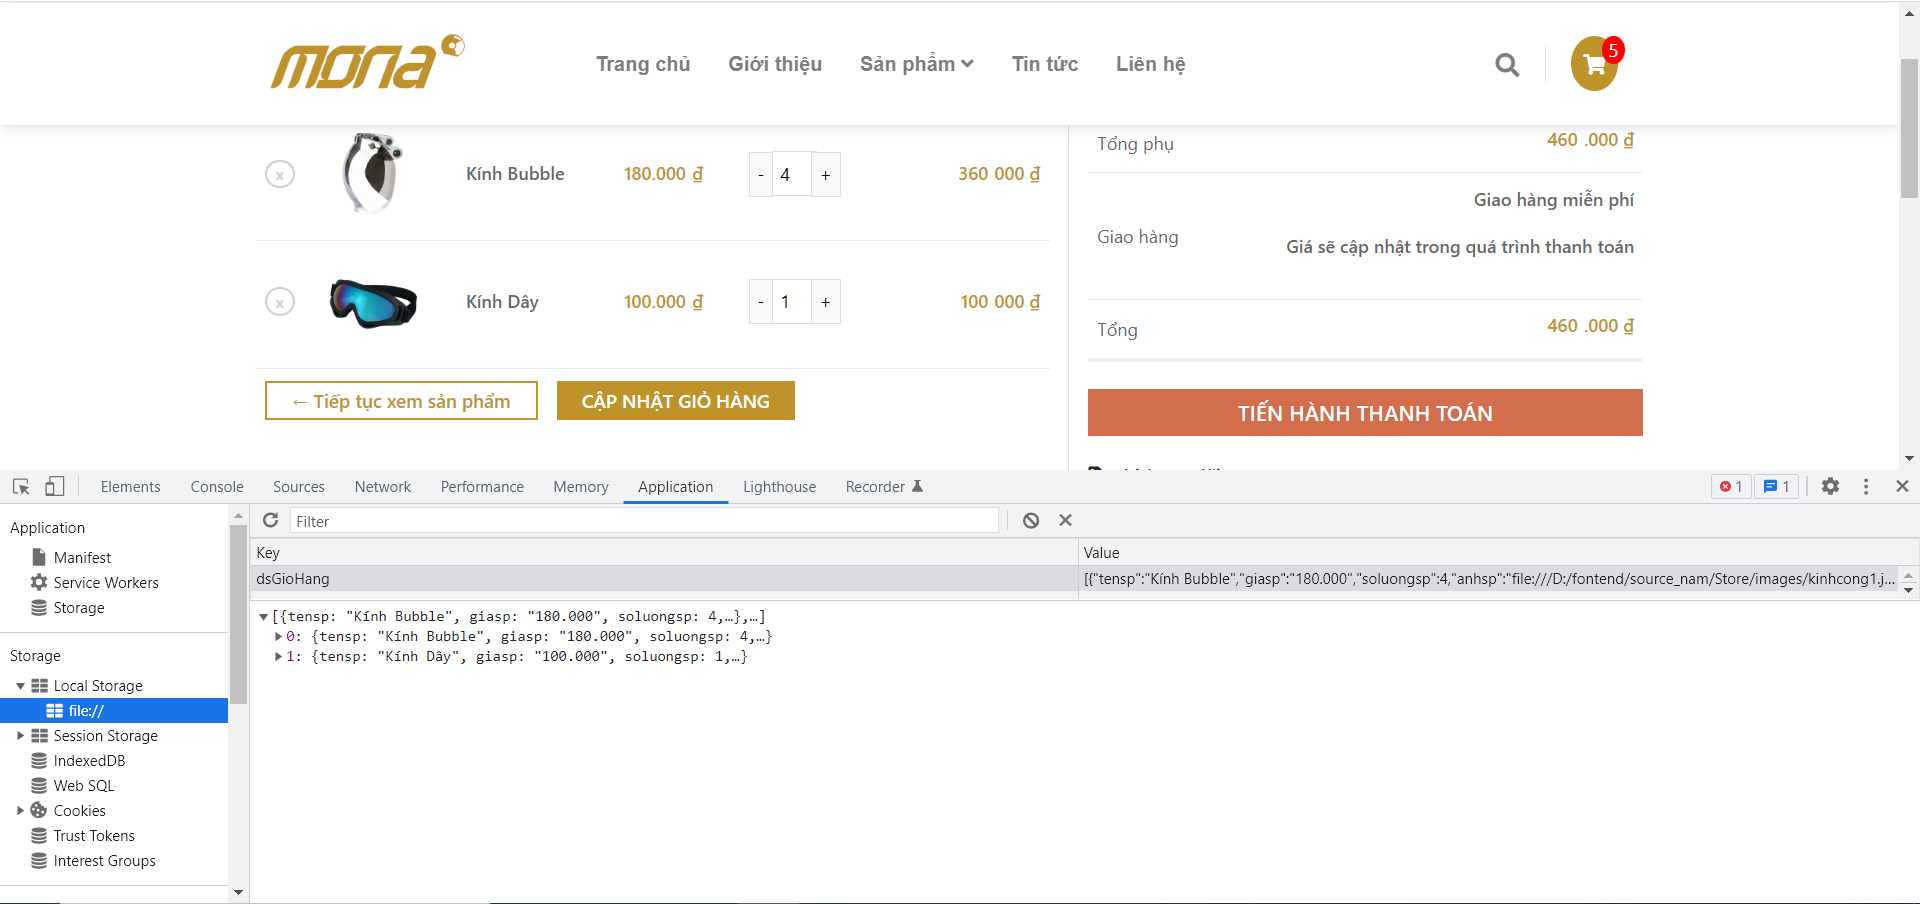Switch to the Console tab
Viewport: 1920px width, 904px height.
tap(217, 487)
